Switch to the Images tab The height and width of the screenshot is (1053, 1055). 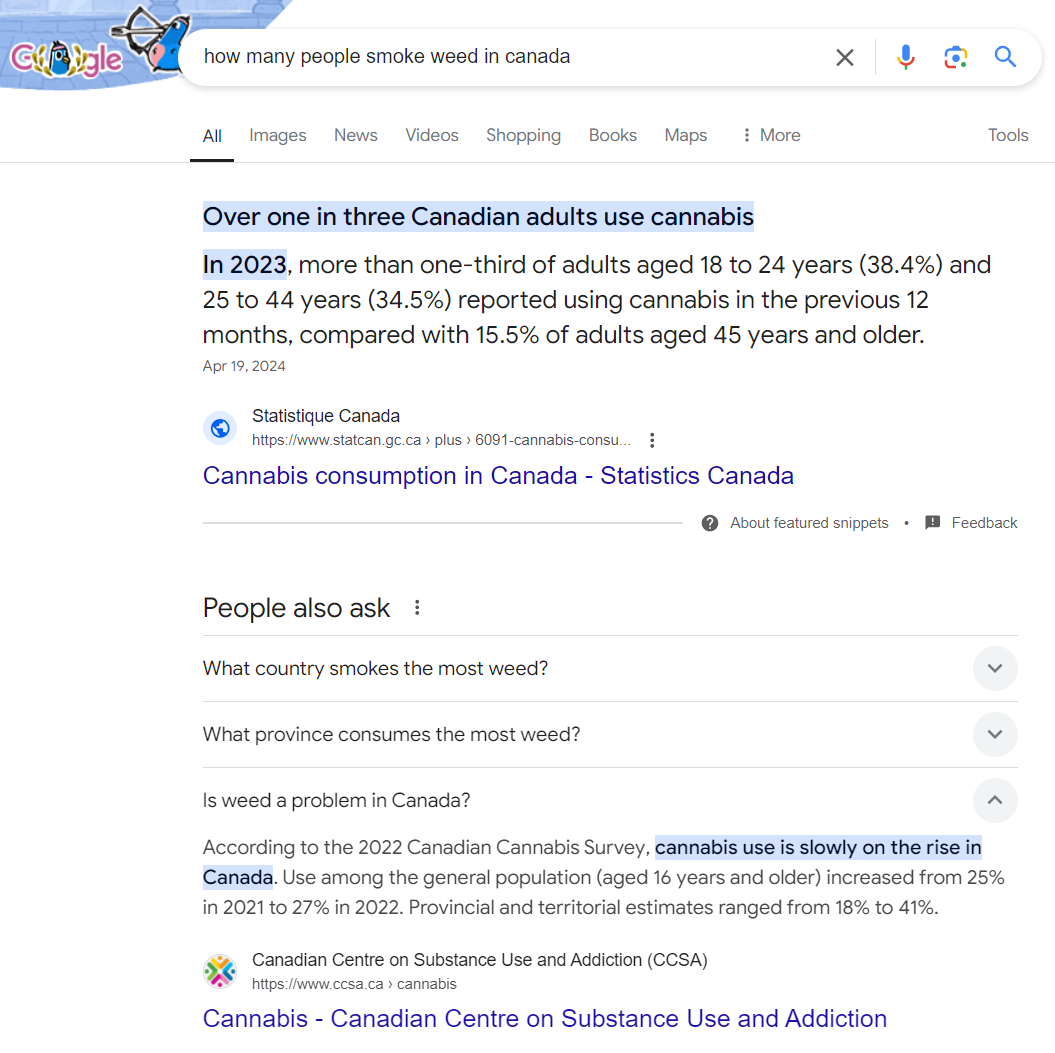coord(277,135)
